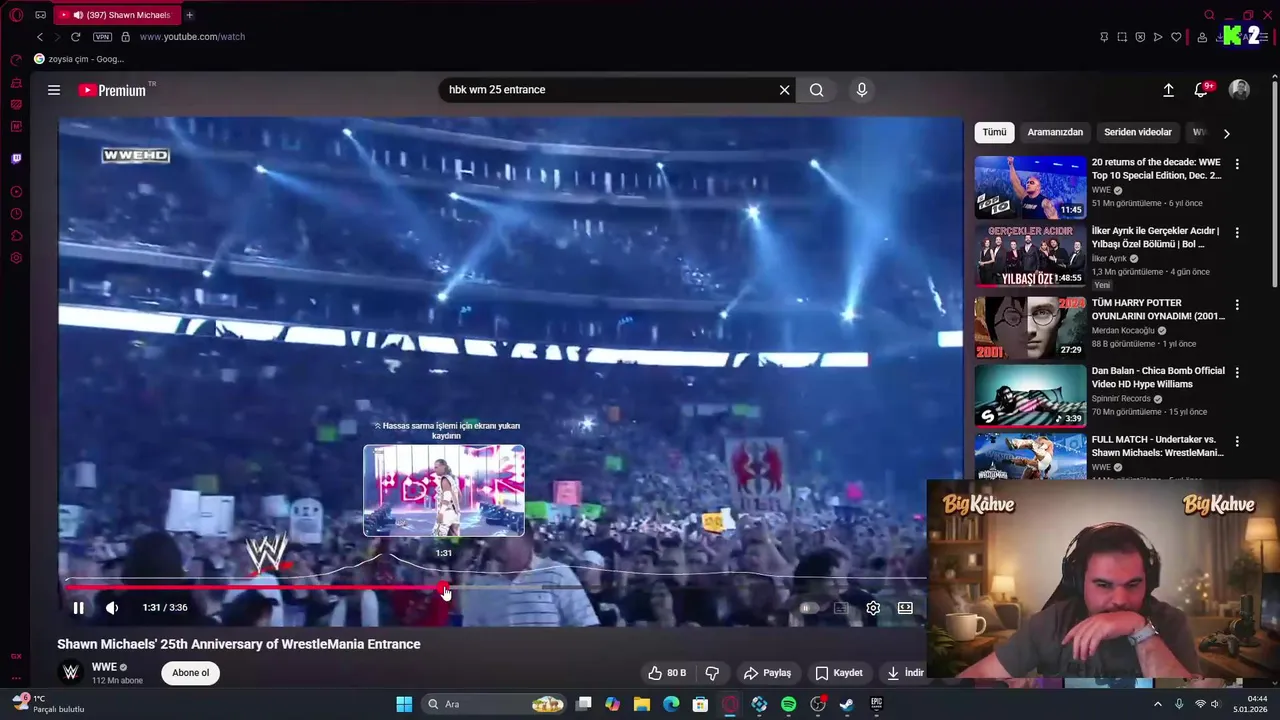Screen dimensions: 1280x720
Task: Start voice search with the microphone
Action: click(x=862, y=90)
